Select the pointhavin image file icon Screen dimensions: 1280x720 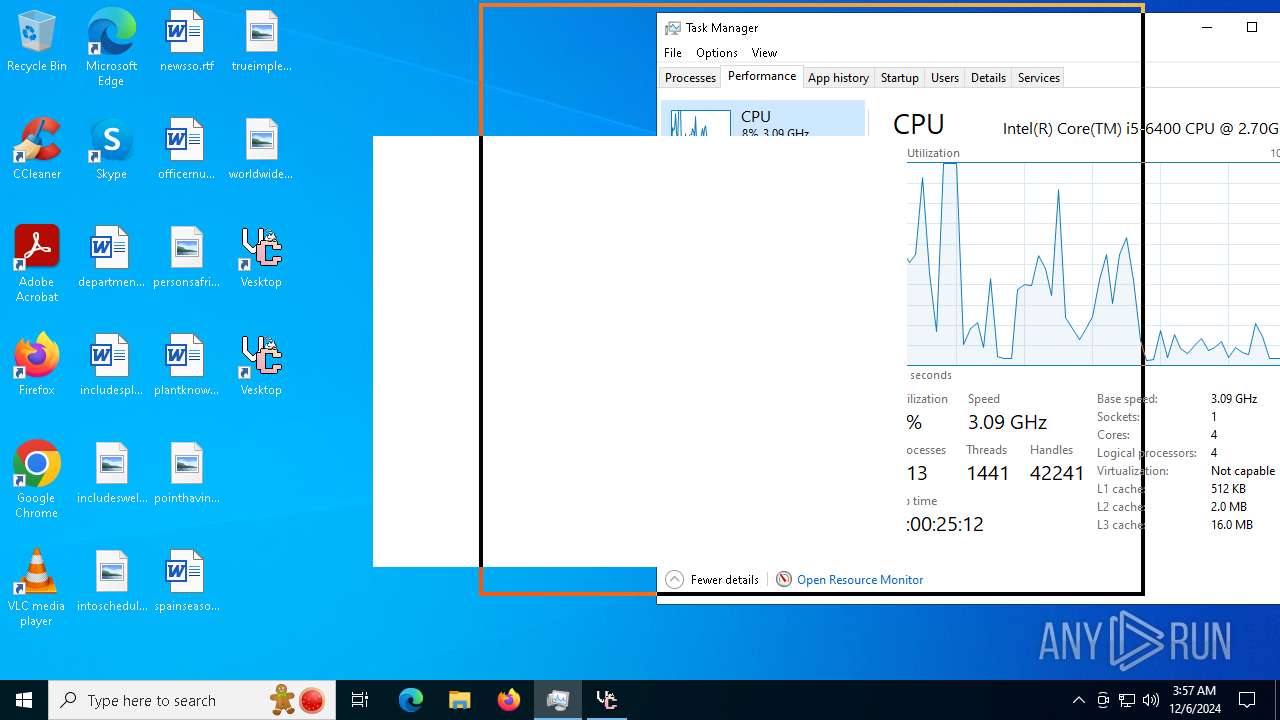click(186, 474)
